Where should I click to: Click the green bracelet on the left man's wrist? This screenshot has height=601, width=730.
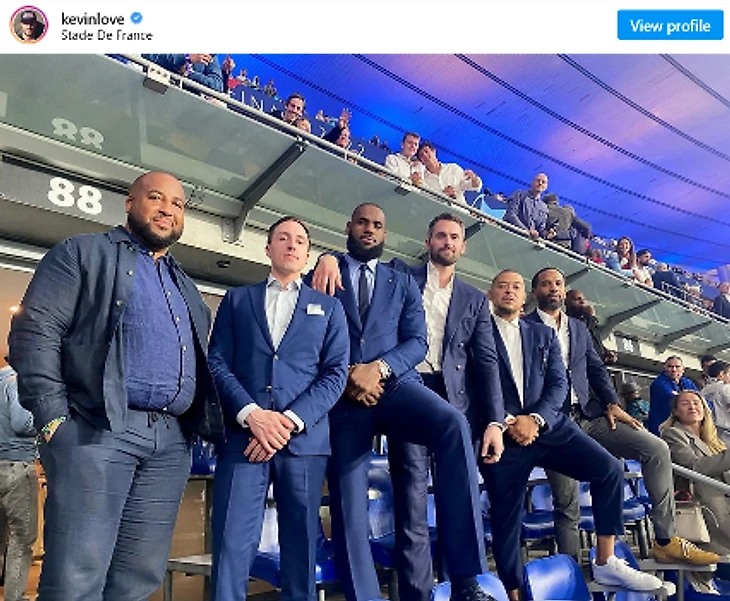[x=53, y=425]
